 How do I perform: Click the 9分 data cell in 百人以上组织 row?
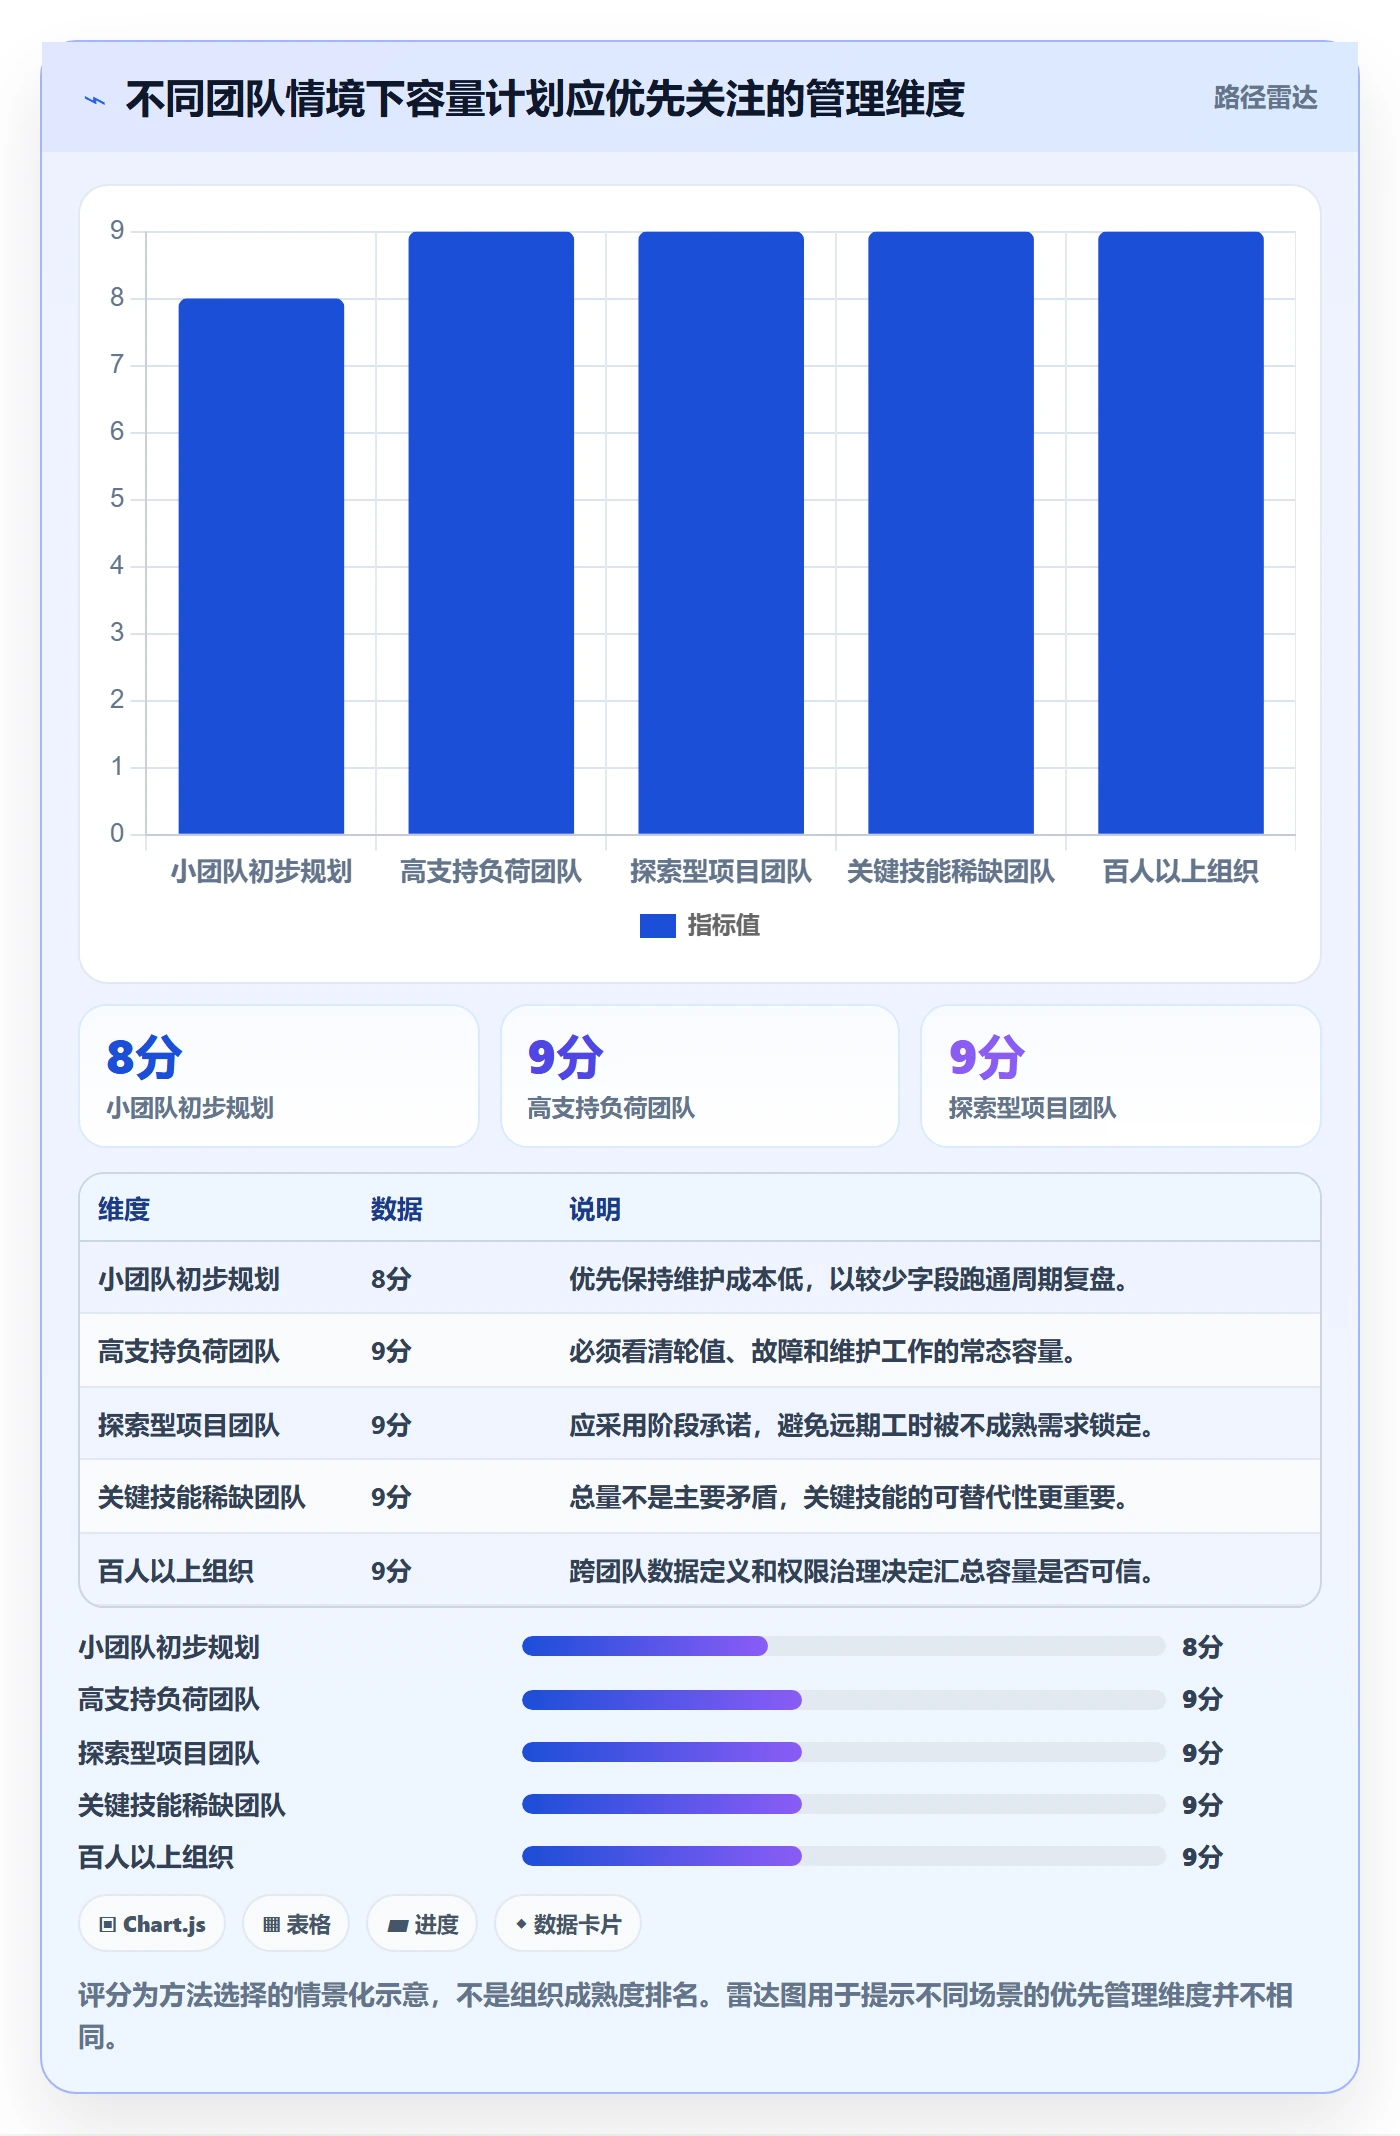tap(391, 1571)
